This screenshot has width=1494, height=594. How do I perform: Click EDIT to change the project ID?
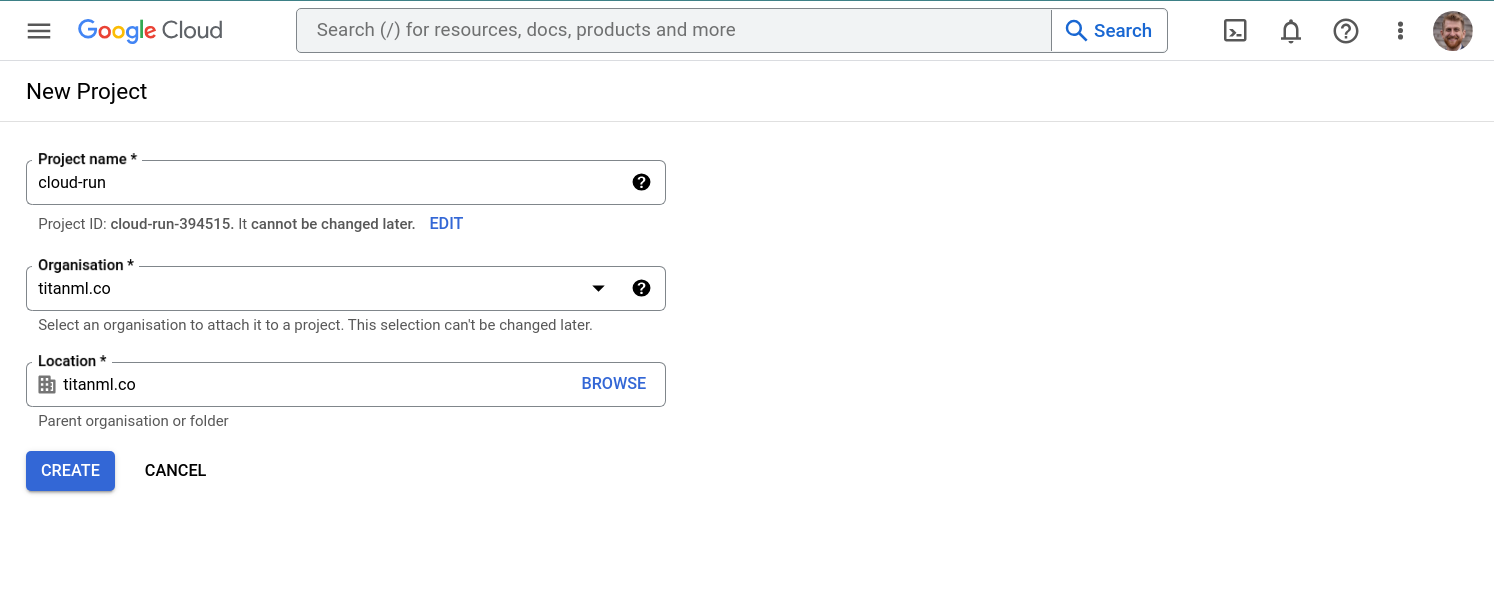(x=446, y=223)
